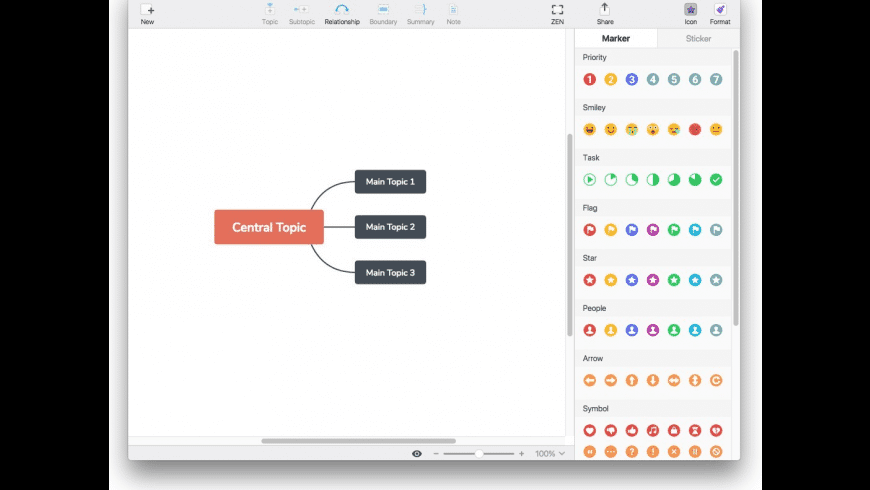Insert the crying smiley marker
This screenshot has width=870, height=490.
click(x=631, y=129)
